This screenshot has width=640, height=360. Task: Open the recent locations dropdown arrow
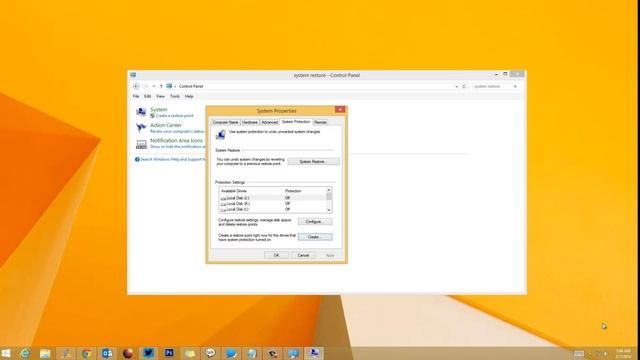[154, 86]
